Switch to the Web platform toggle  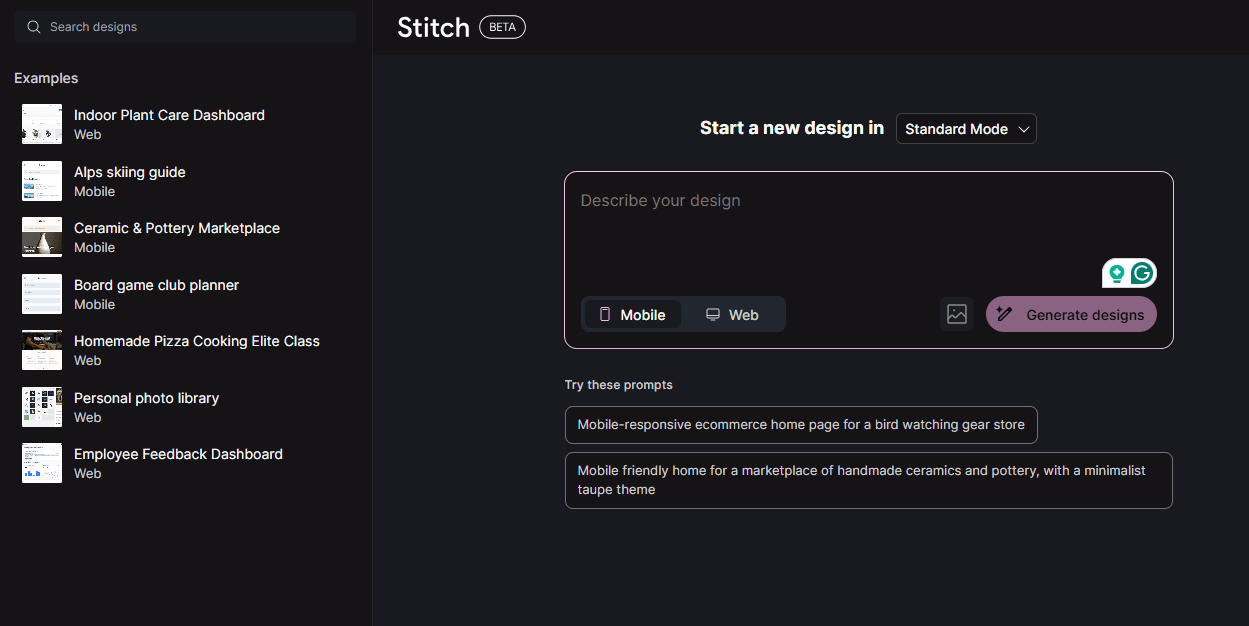732,314
